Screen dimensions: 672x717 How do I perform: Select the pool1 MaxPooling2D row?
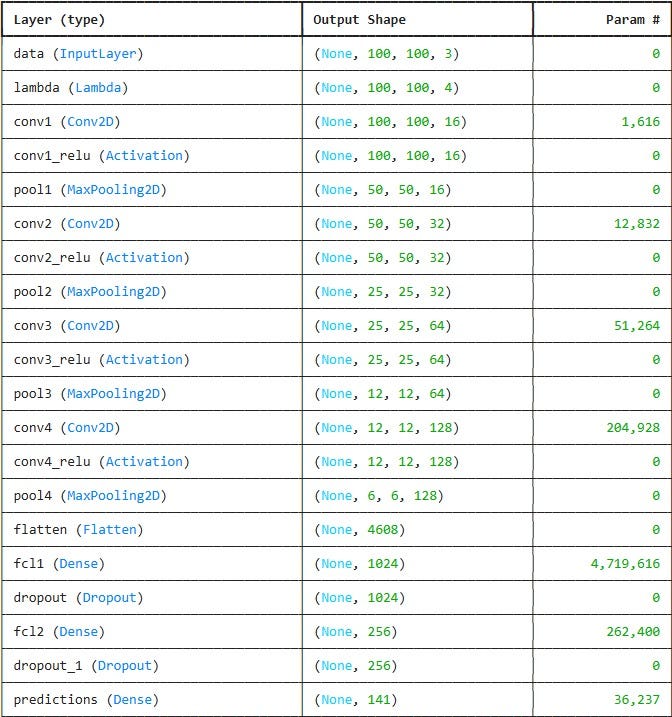click(336, 190)
